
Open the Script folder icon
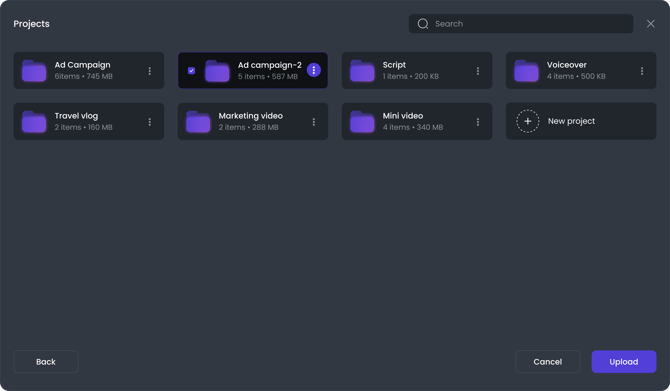[x=362, y=71]
